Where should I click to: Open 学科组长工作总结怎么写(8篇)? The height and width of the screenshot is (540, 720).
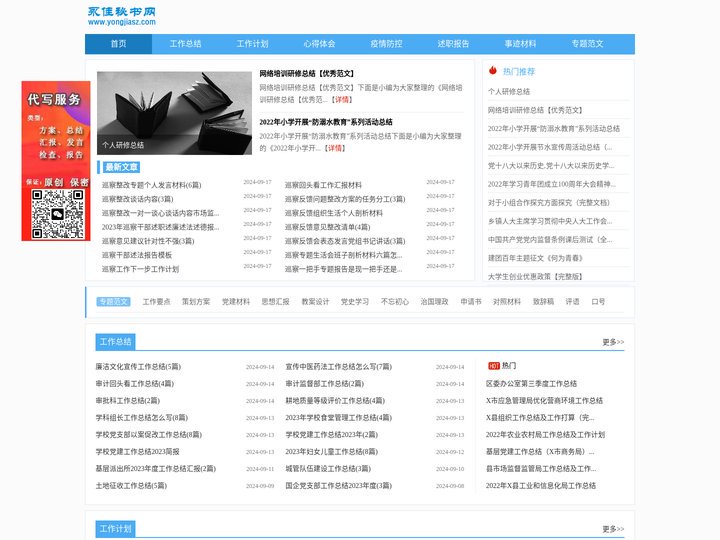coord(142,417)
